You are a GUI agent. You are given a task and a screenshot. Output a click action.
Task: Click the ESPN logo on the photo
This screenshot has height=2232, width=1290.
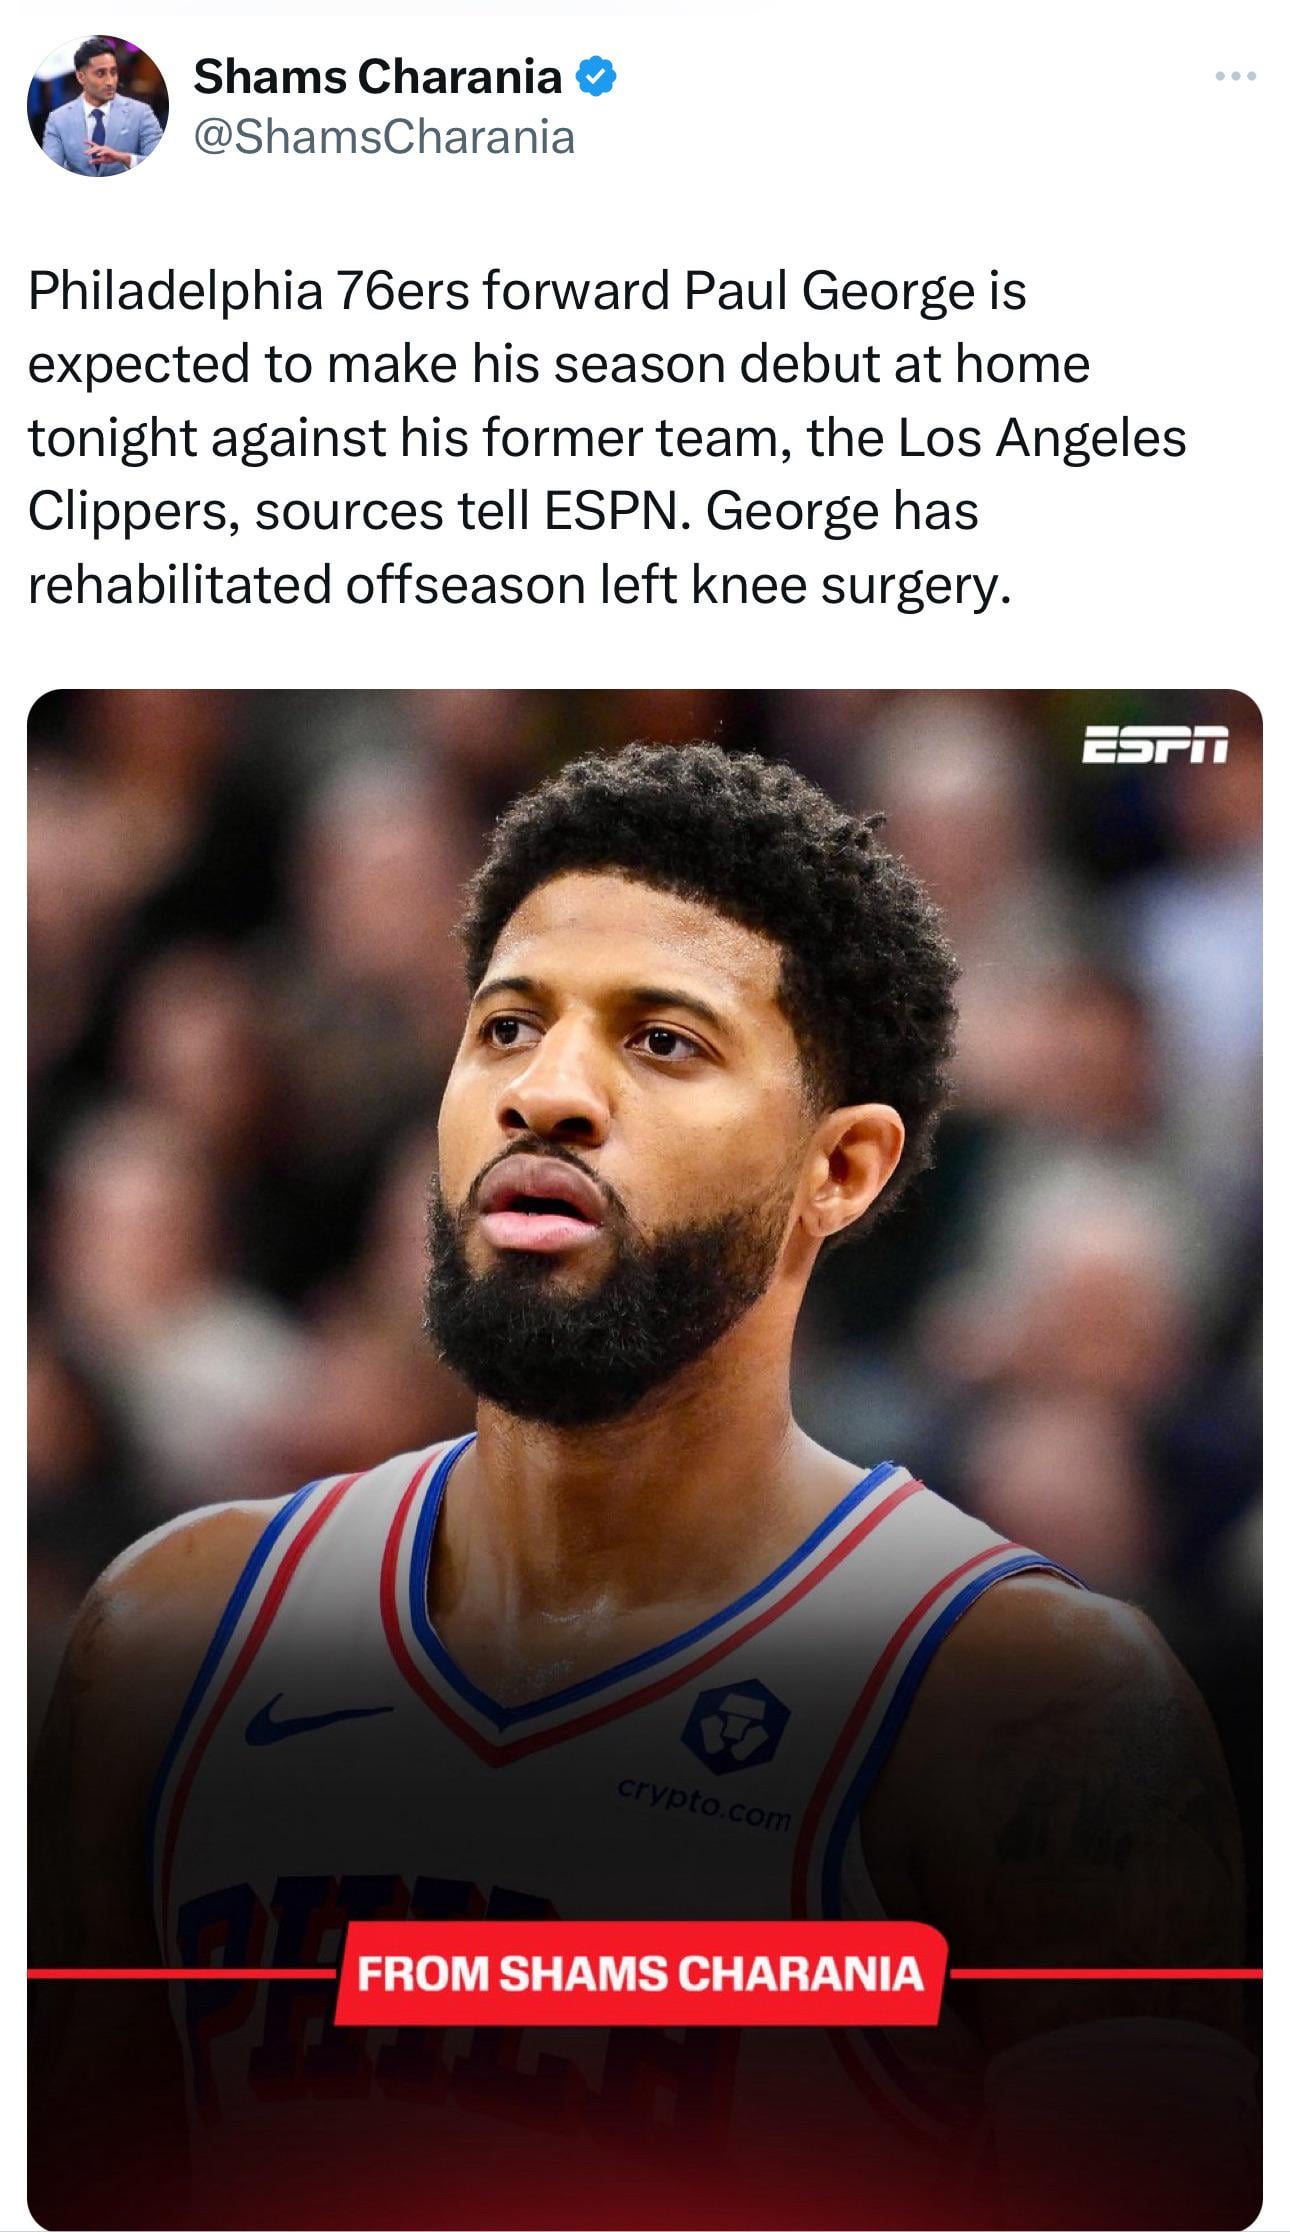click(x=1155, y=746)
